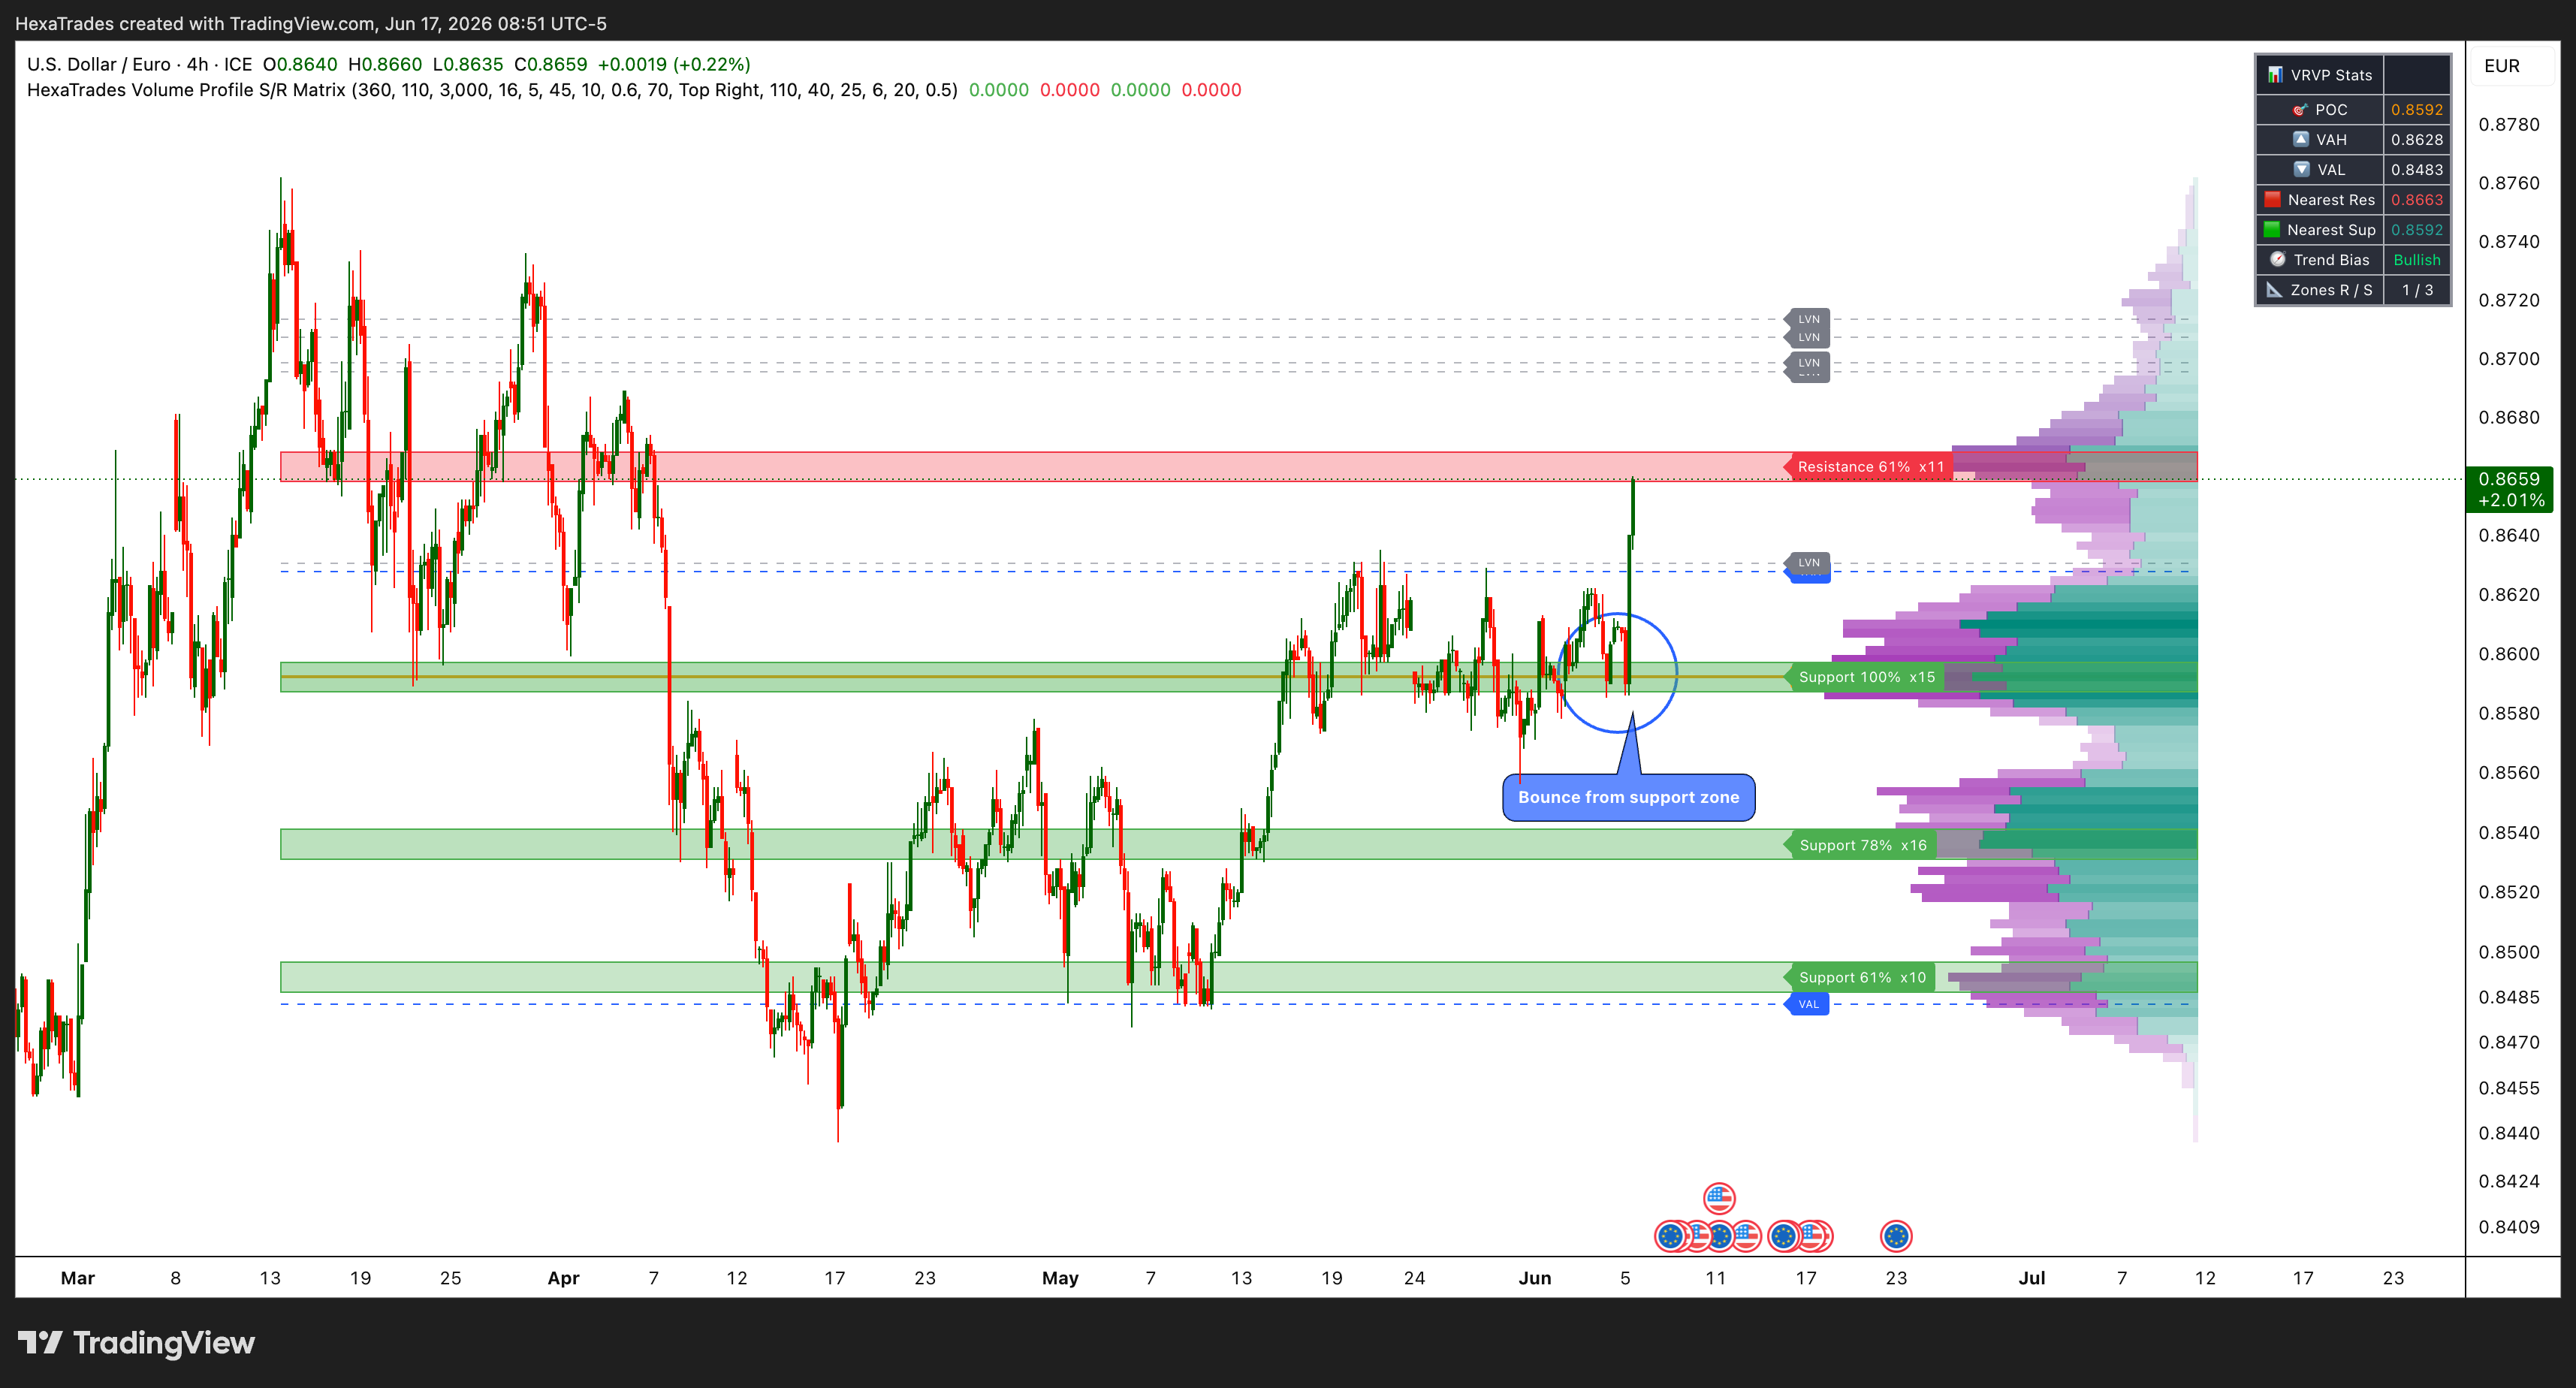This screenshot has width=2576, height=1388.
Task: Click the orange POC line in support zone
Action: pyautogui.click(x=1032, y=677)
